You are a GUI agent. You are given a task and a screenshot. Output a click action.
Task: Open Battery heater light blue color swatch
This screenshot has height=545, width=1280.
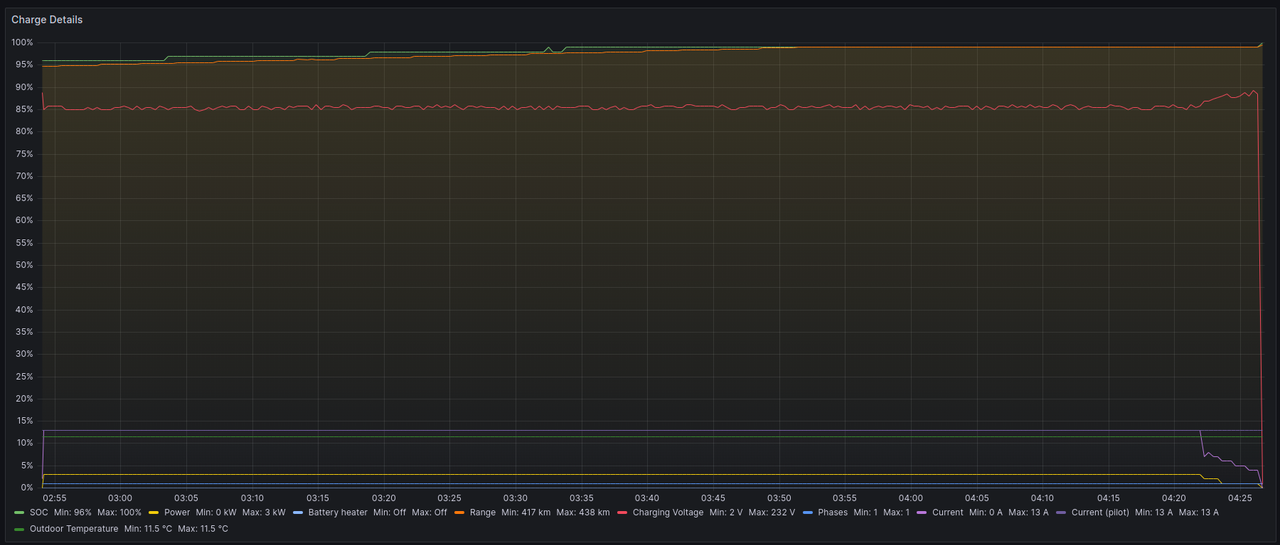[298, 512]
